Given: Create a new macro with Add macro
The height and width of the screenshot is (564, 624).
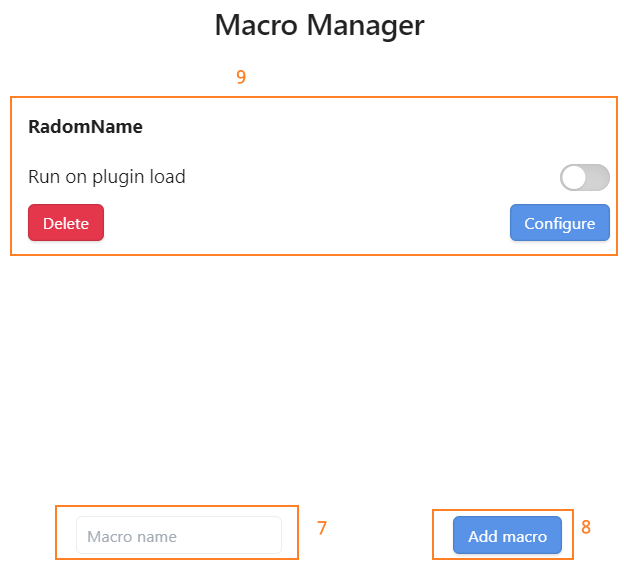Looking at the screenshot, I should (x=507, y=536).
